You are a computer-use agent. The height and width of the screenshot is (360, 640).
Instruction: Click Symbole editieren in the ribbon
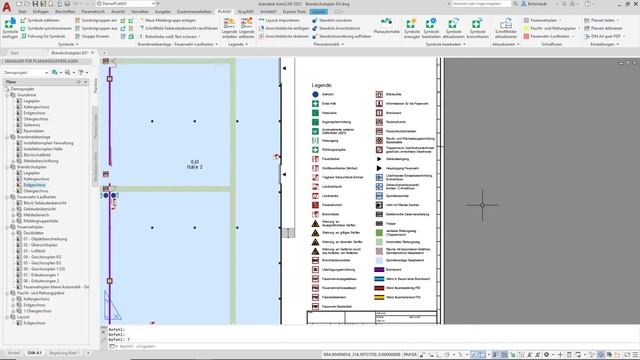[x=40, y=20]
